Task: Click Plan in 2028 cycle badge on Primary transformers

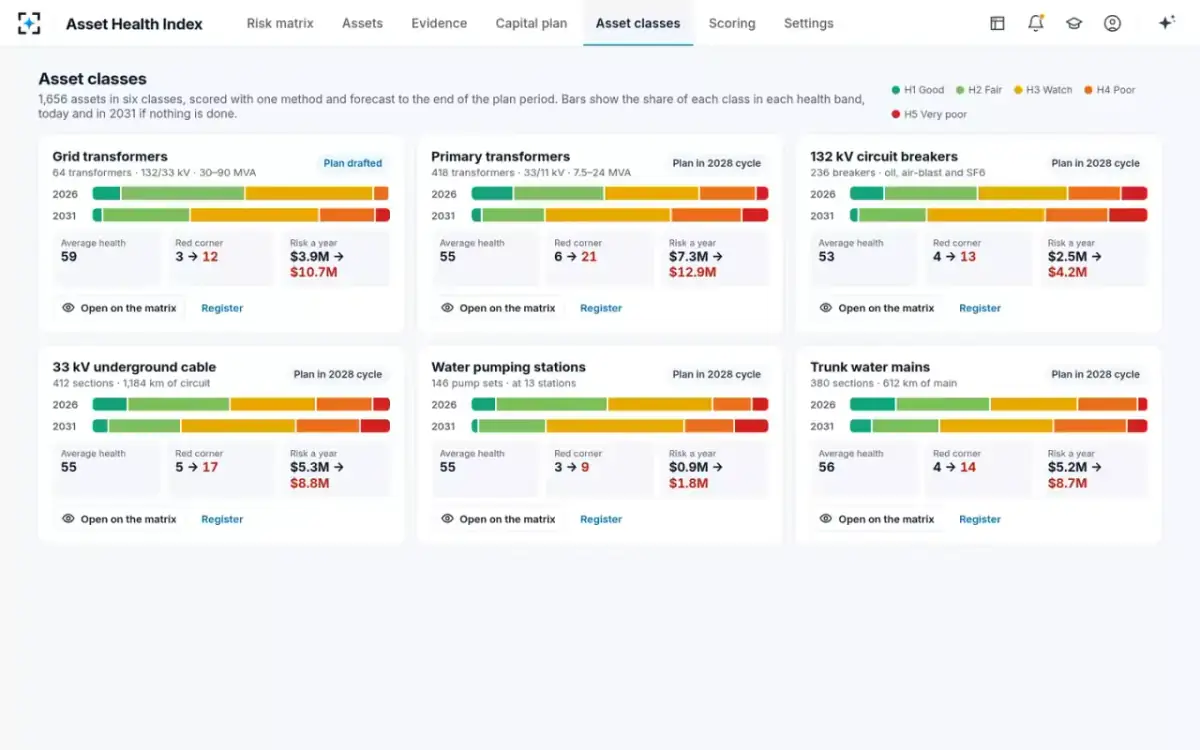Action: (717, 163)
